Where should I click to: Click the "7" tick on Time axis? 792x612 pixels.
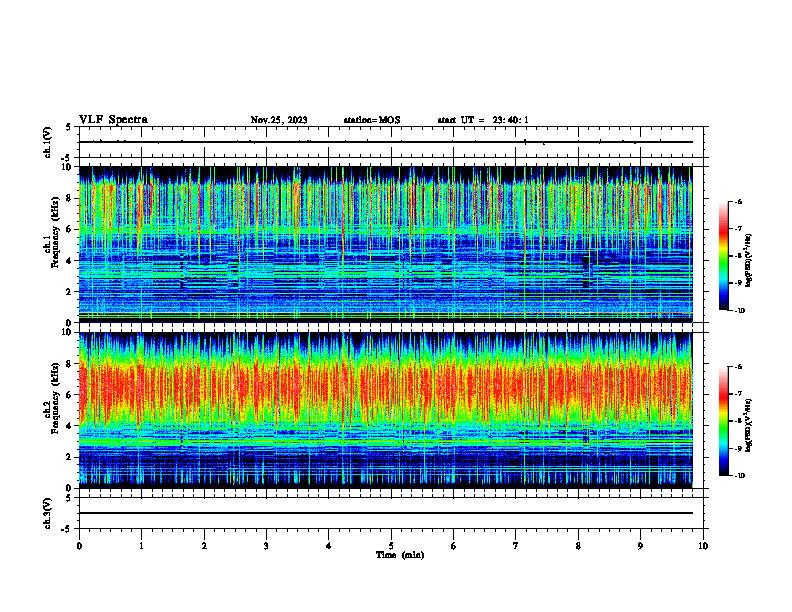[x=516, y=546]
